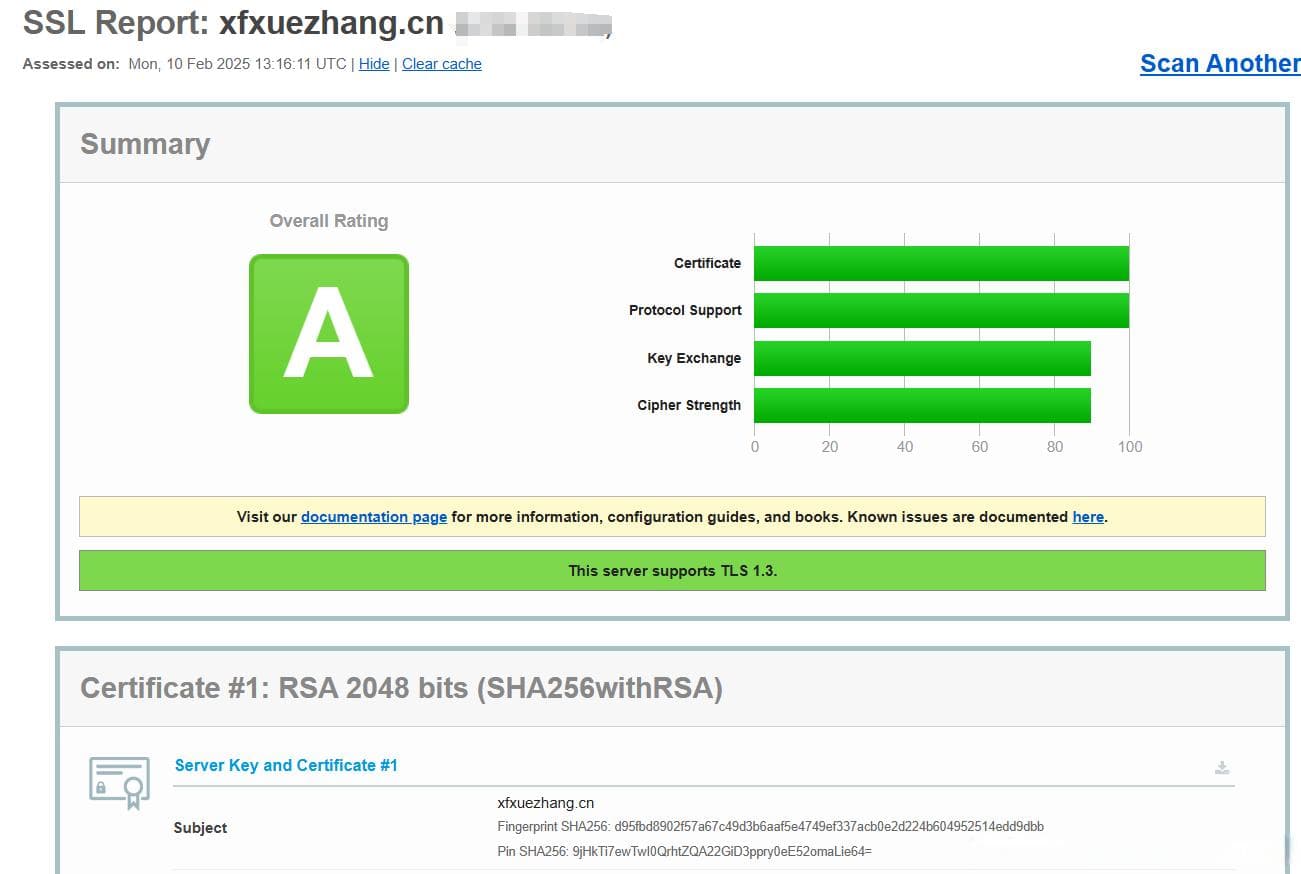Click the xfxuezhang.cn subject name
Viewport: 1301px width, 874px height.
[546, 803]
